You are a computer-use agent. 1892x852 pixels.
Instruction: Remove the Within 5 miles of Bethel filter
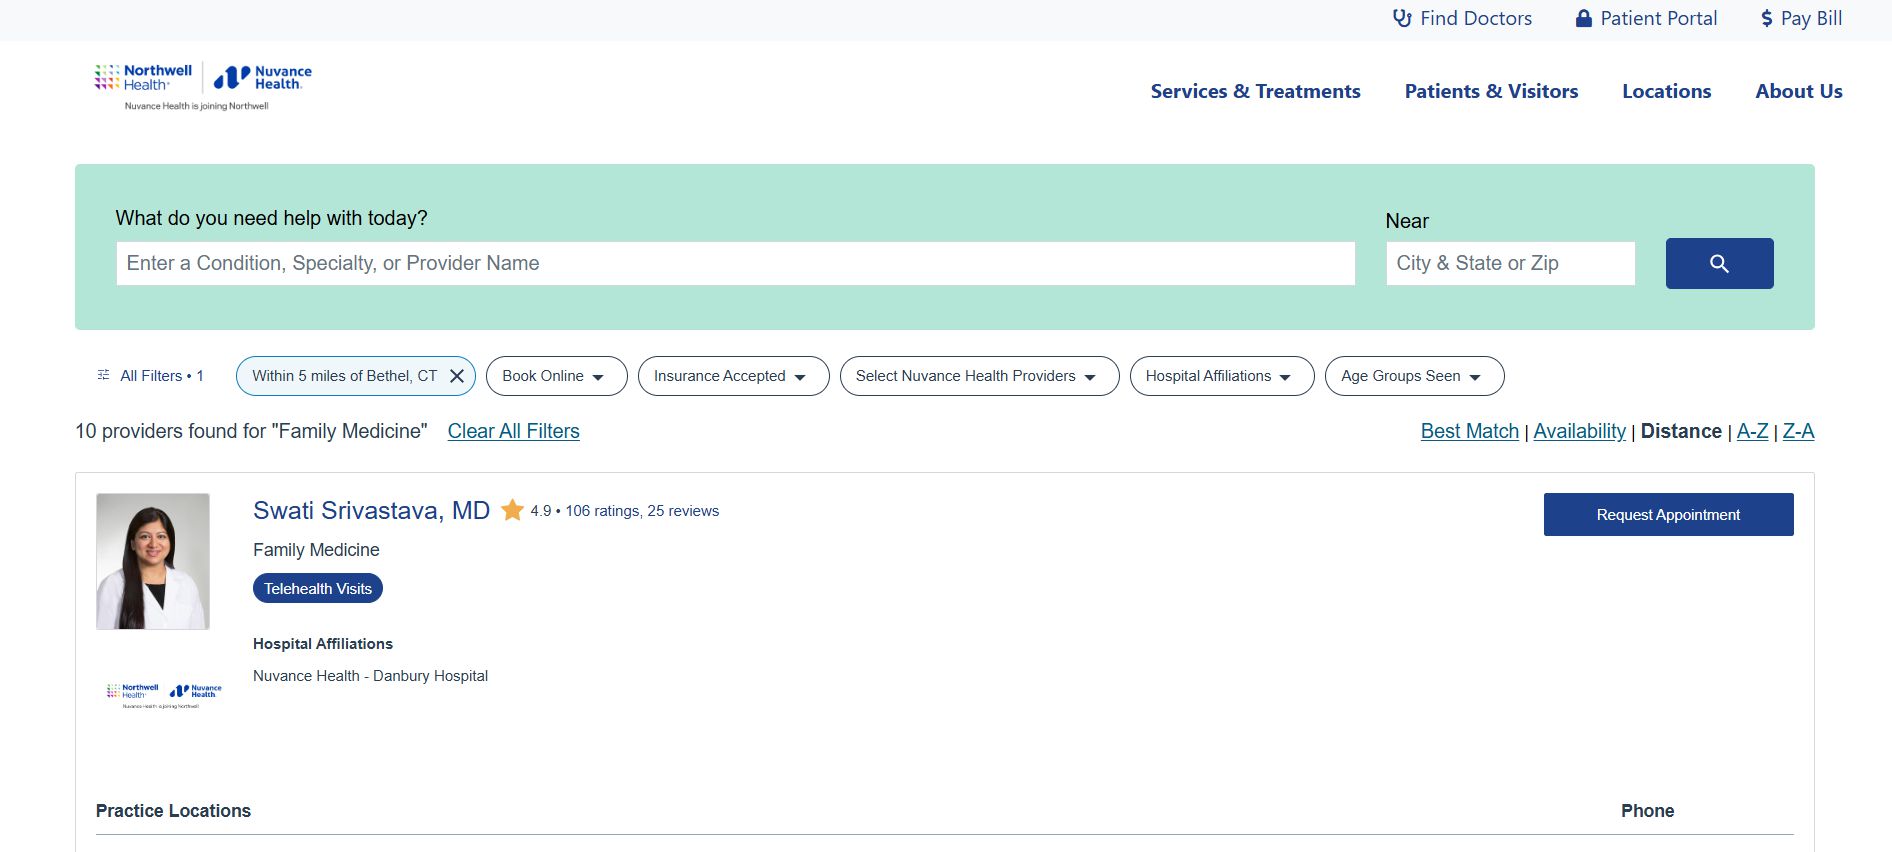pos(457,376)
